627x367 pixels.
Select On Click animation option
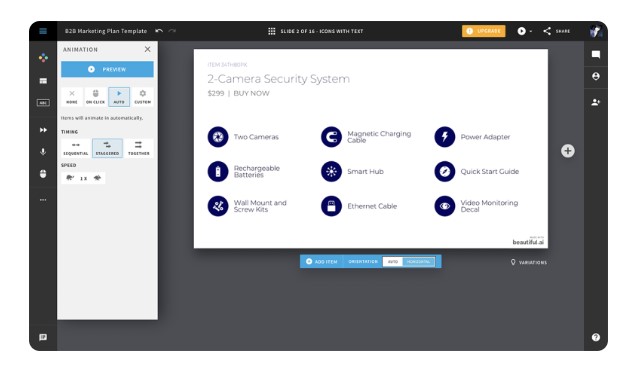click(96, 97)
